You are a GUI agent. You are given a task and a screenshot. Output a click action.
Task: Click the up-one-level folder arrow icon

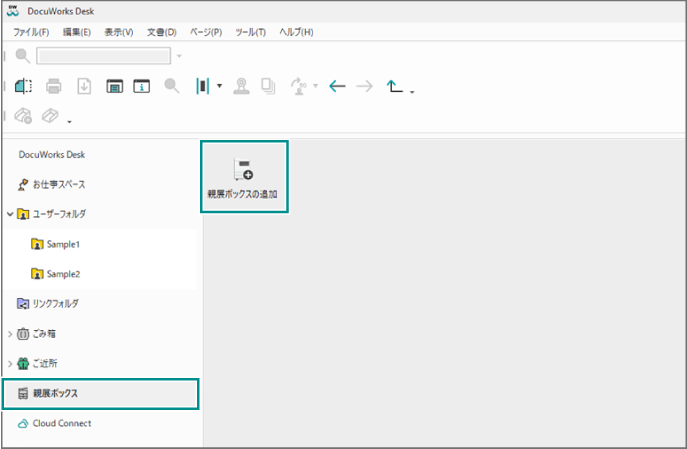[x=395, y=86]
